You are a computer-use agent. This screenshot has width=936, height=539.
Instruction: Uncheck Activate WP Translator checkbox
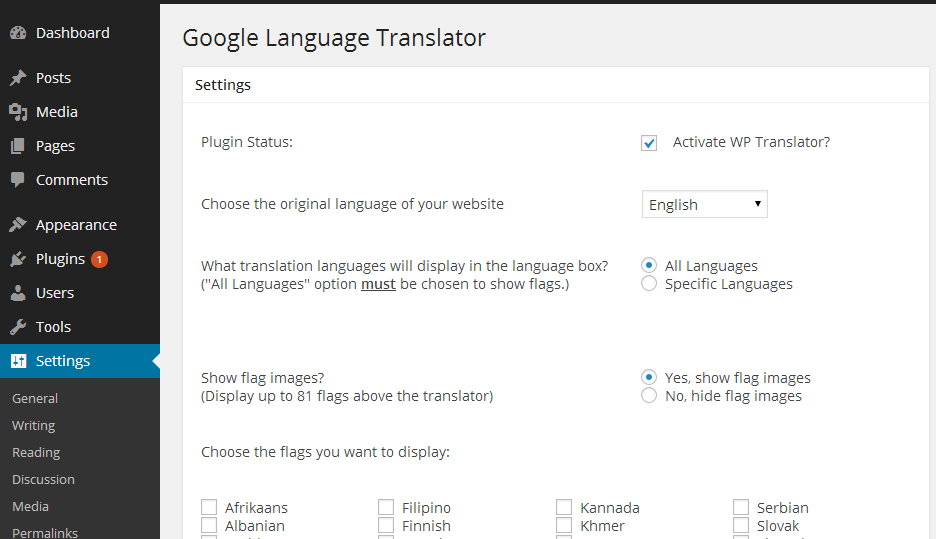tap(649, 143)
